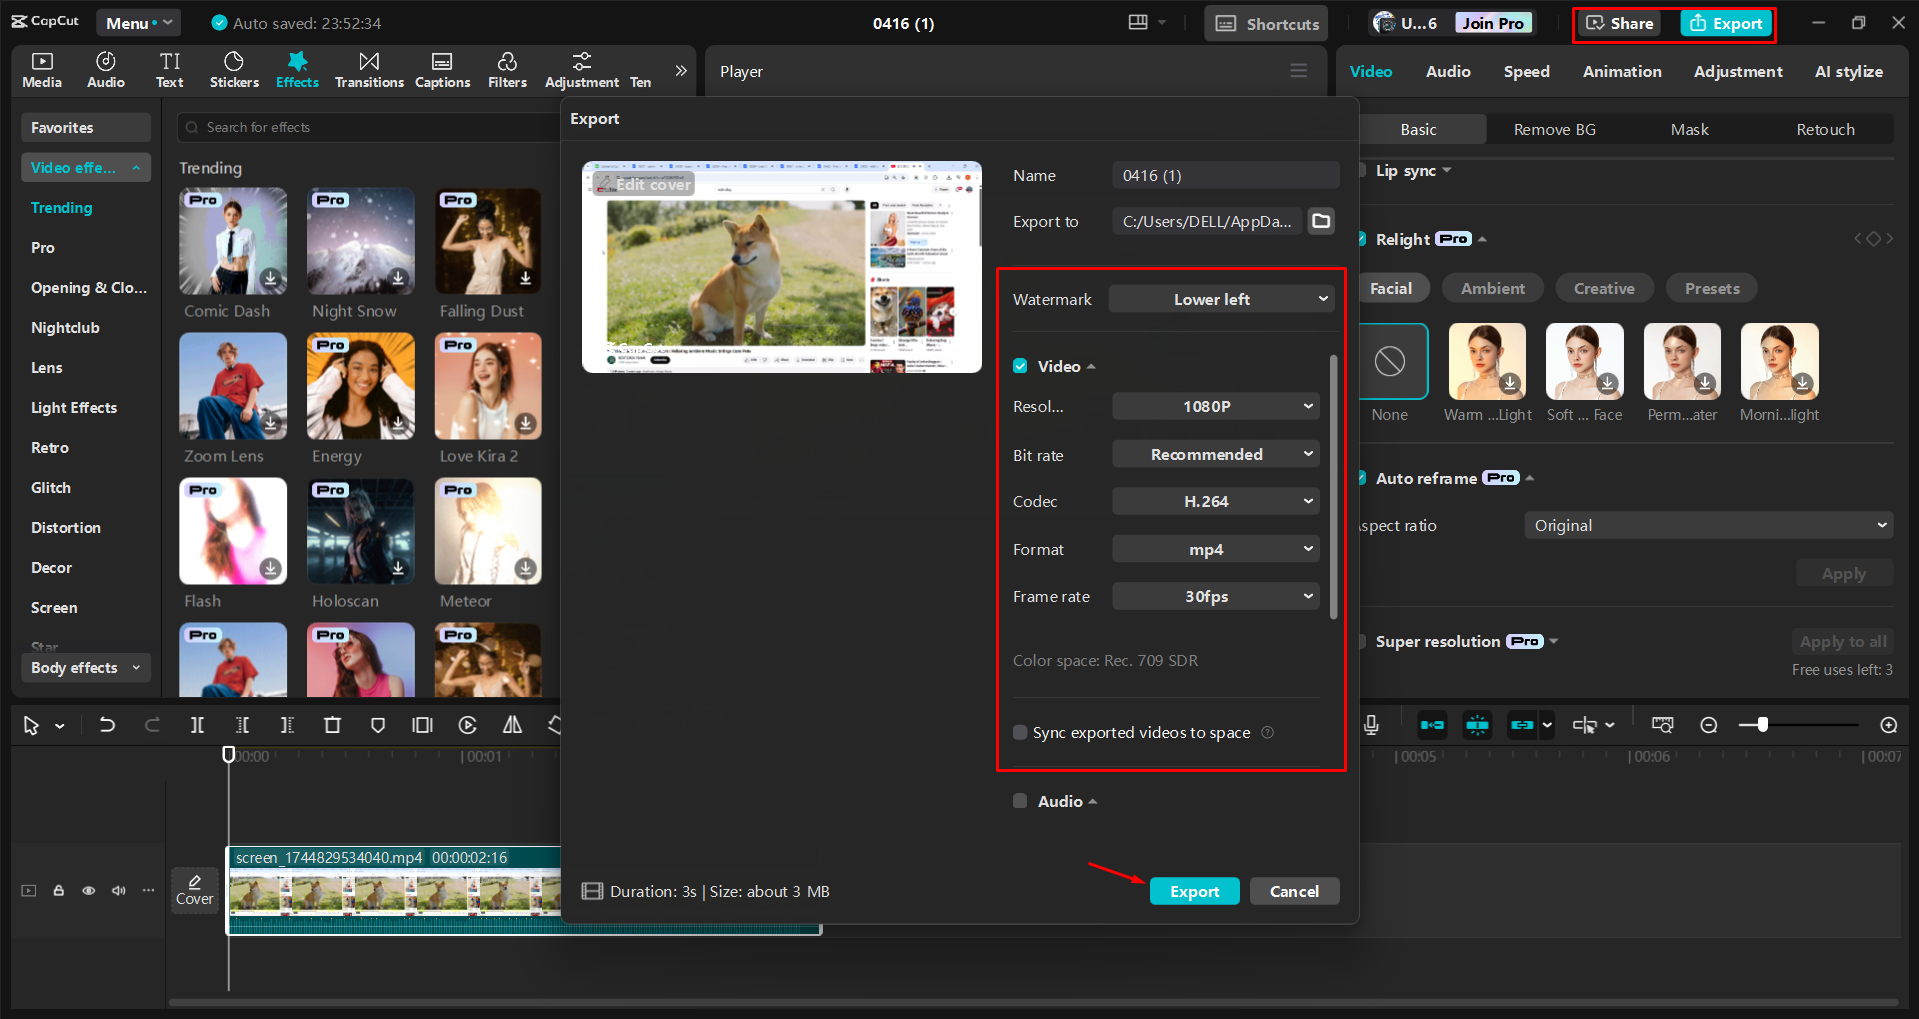This screenshot has height=1019, width=1919.
Task: Click the Undo icon above the timeline
Action: click(x=107, y=725)
